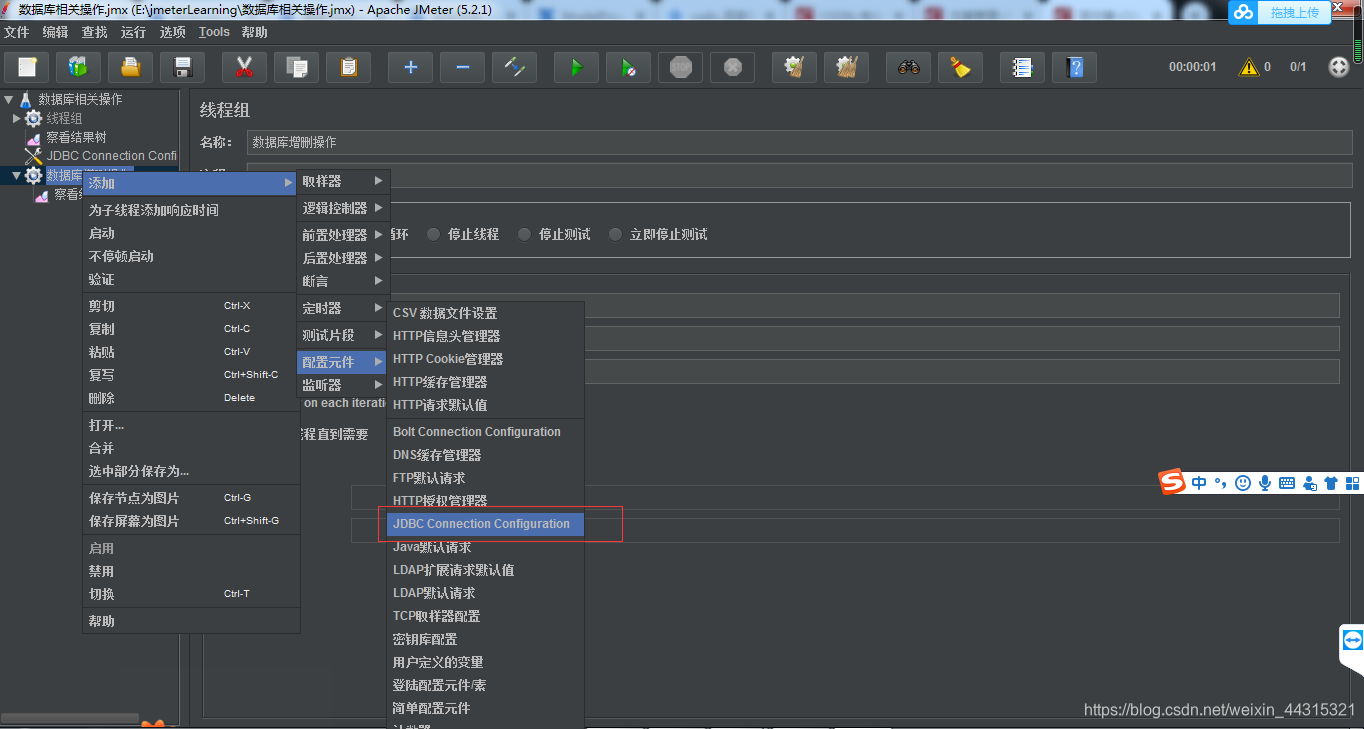The image size is (1364, 729).
Task: Click the Paste clipboard toolbar icon
Action: (348, 67)
